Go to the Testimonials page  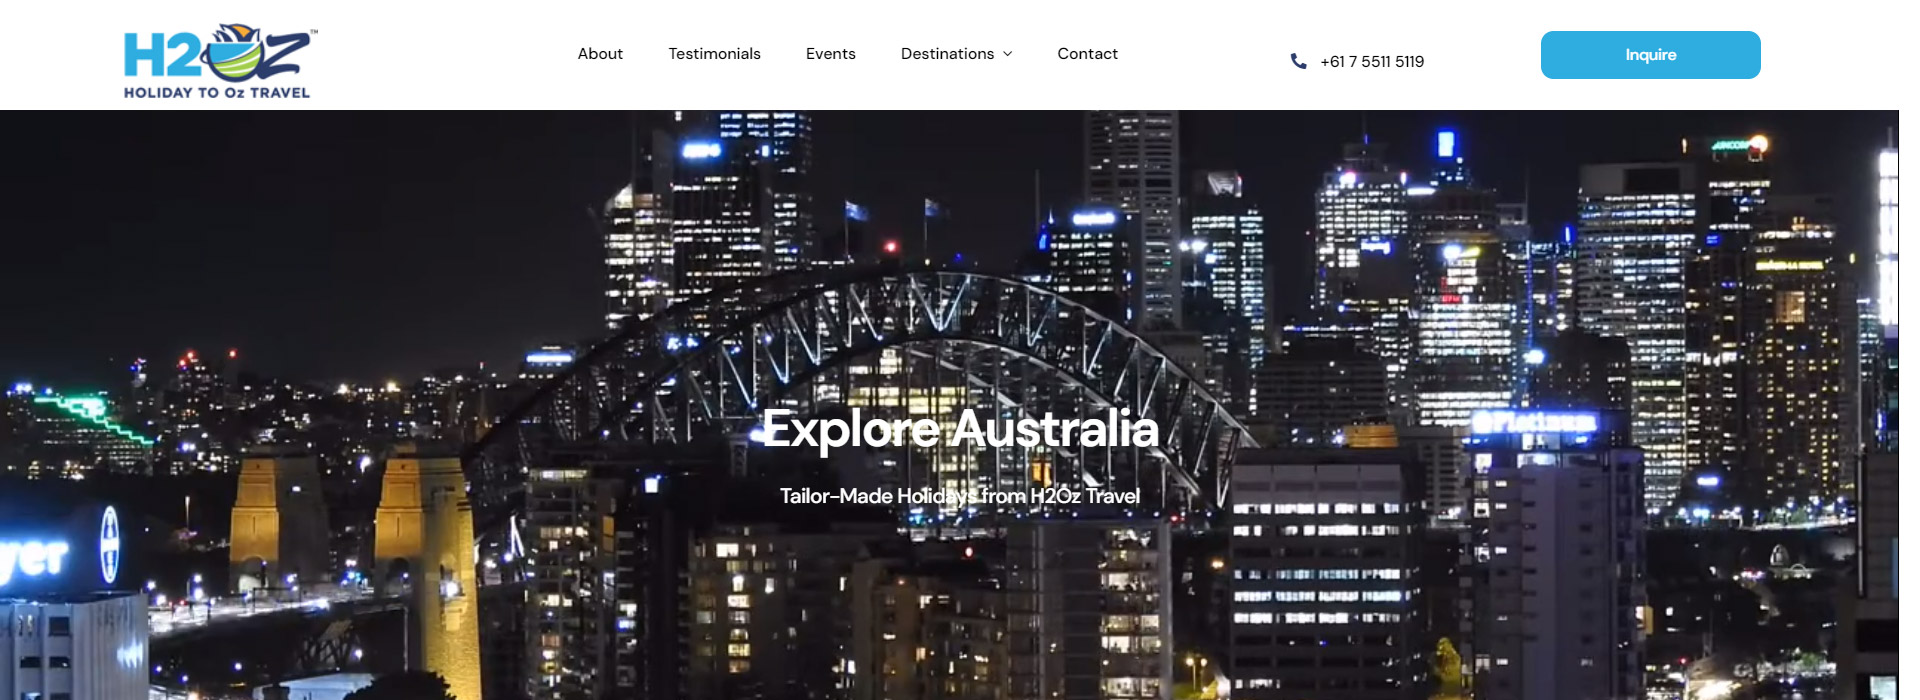(x=714, y=54)
